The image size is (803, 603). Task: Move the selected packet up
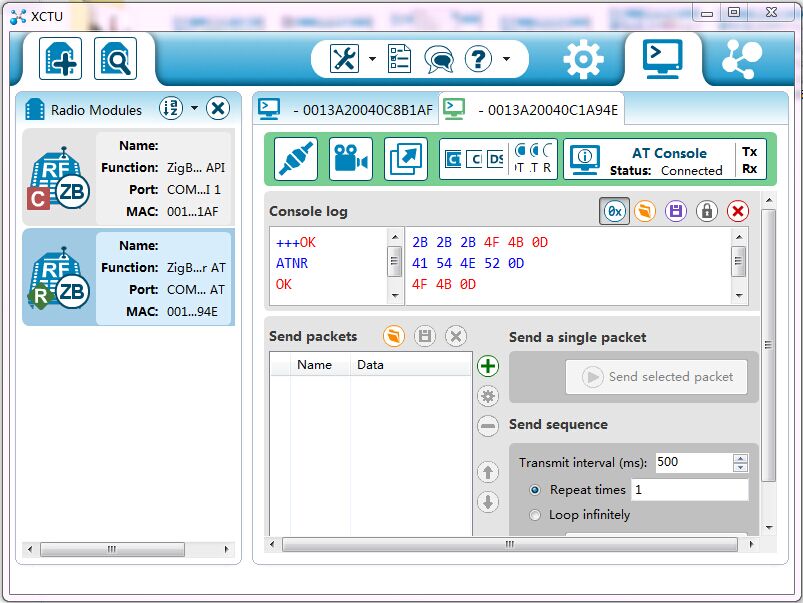488,472
